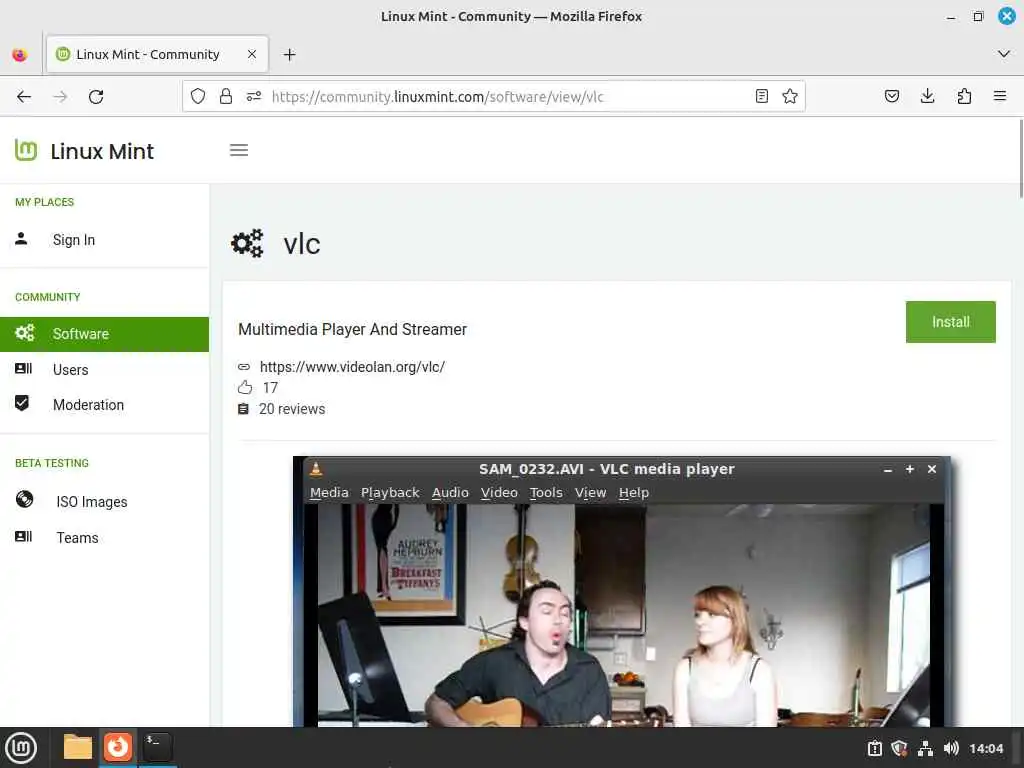
Task: Close the Linux Mint - Community tab
Action: pos(252,54)
